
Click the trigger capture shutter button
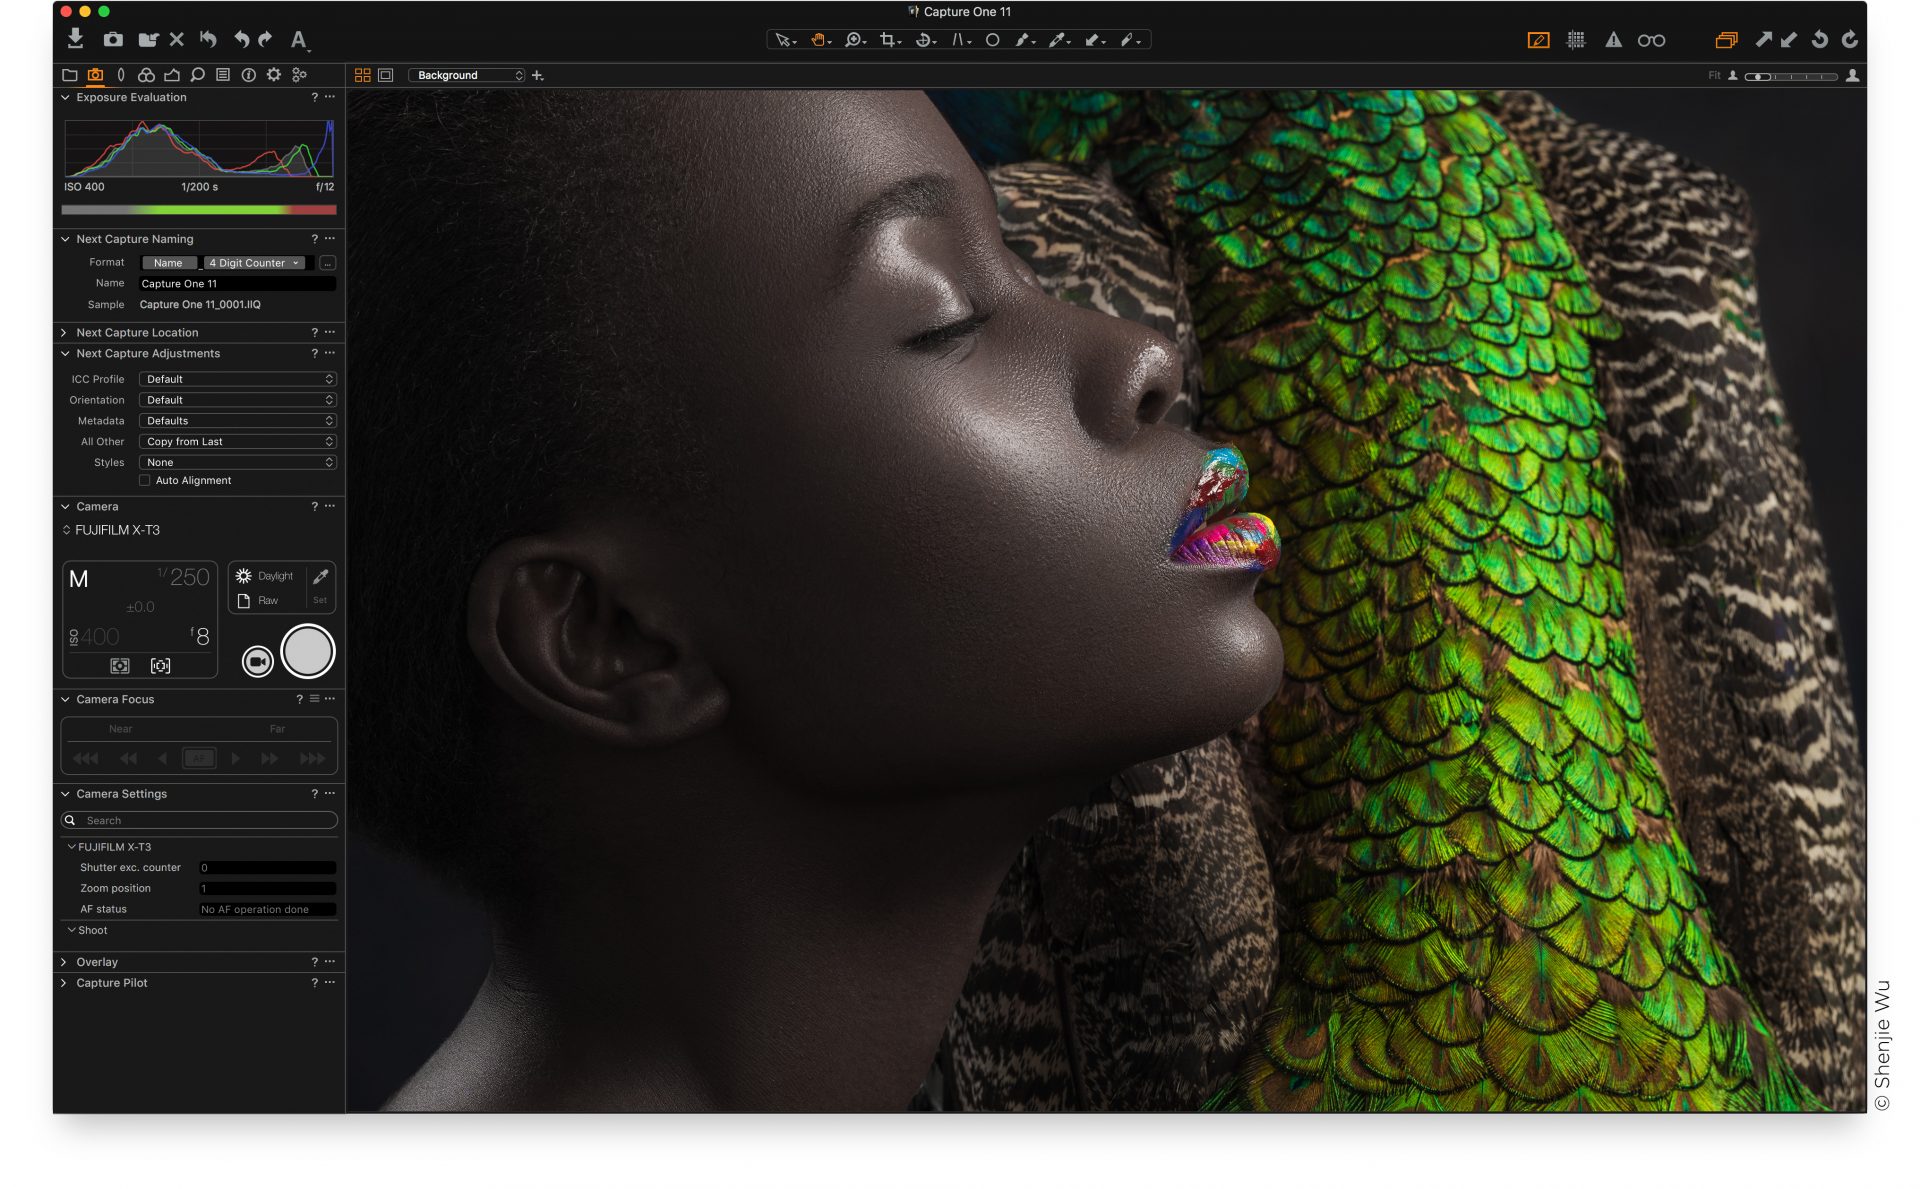307,653
